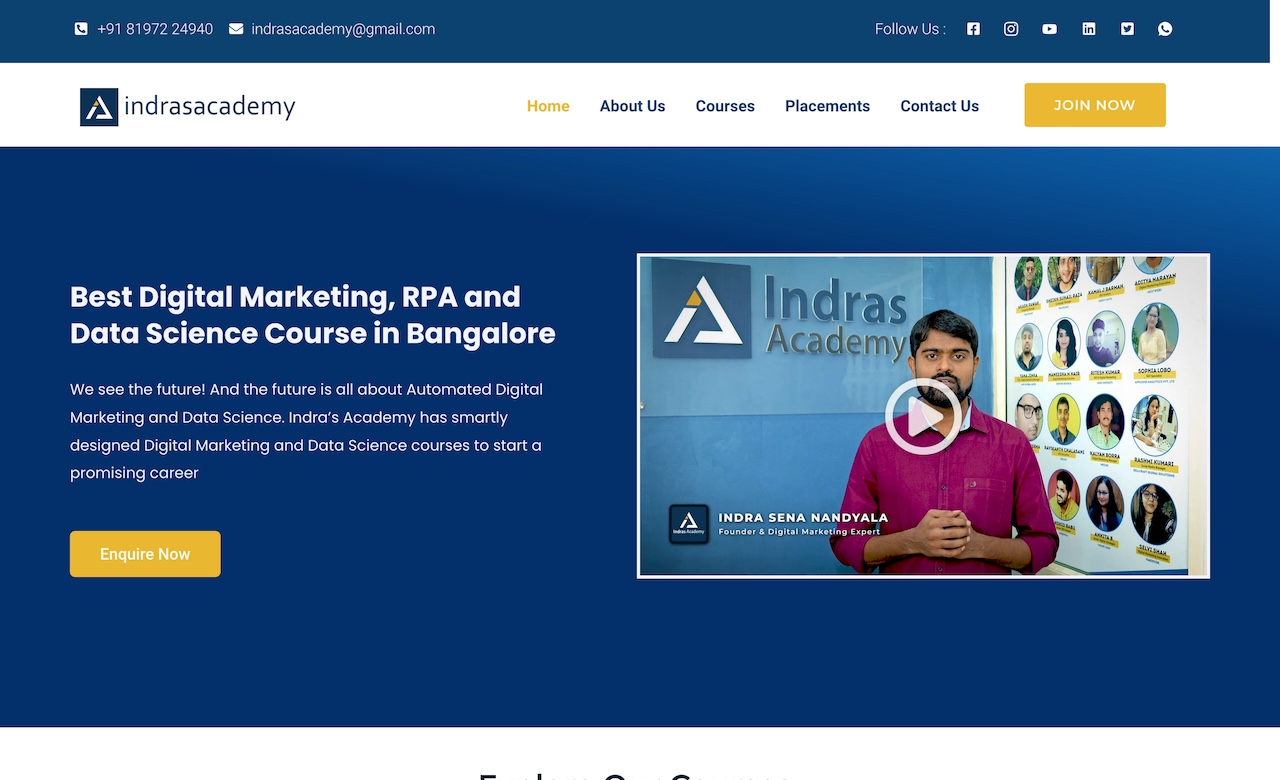Call the number +91 81972 24940

(x=155, y=29)
